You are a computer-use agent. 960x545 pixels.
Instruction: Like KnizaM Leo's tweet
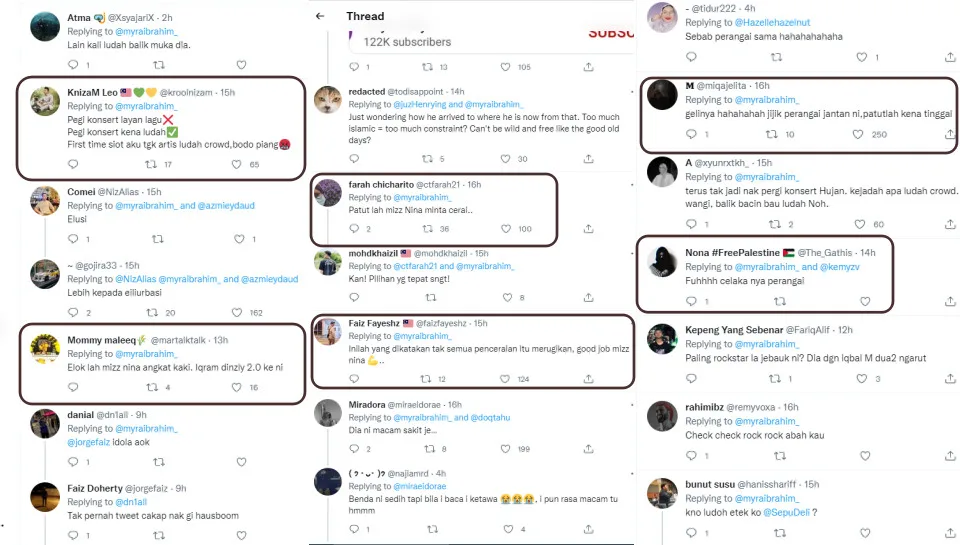(240, 164)
